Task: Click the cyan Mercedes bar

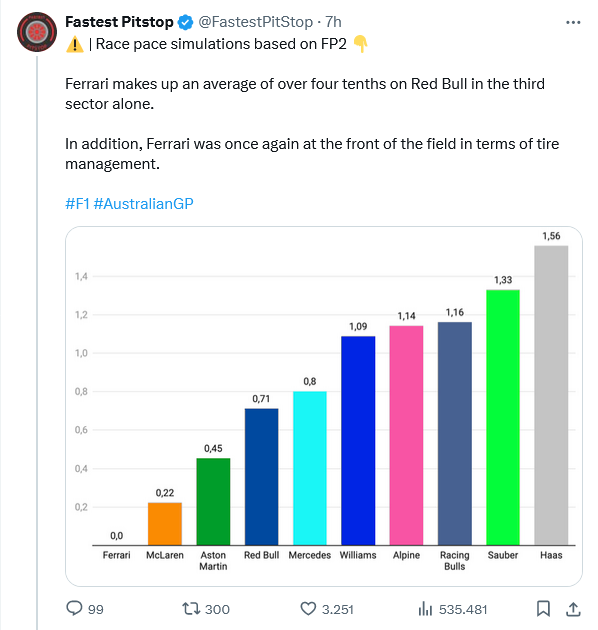Action: coord(310,468)
